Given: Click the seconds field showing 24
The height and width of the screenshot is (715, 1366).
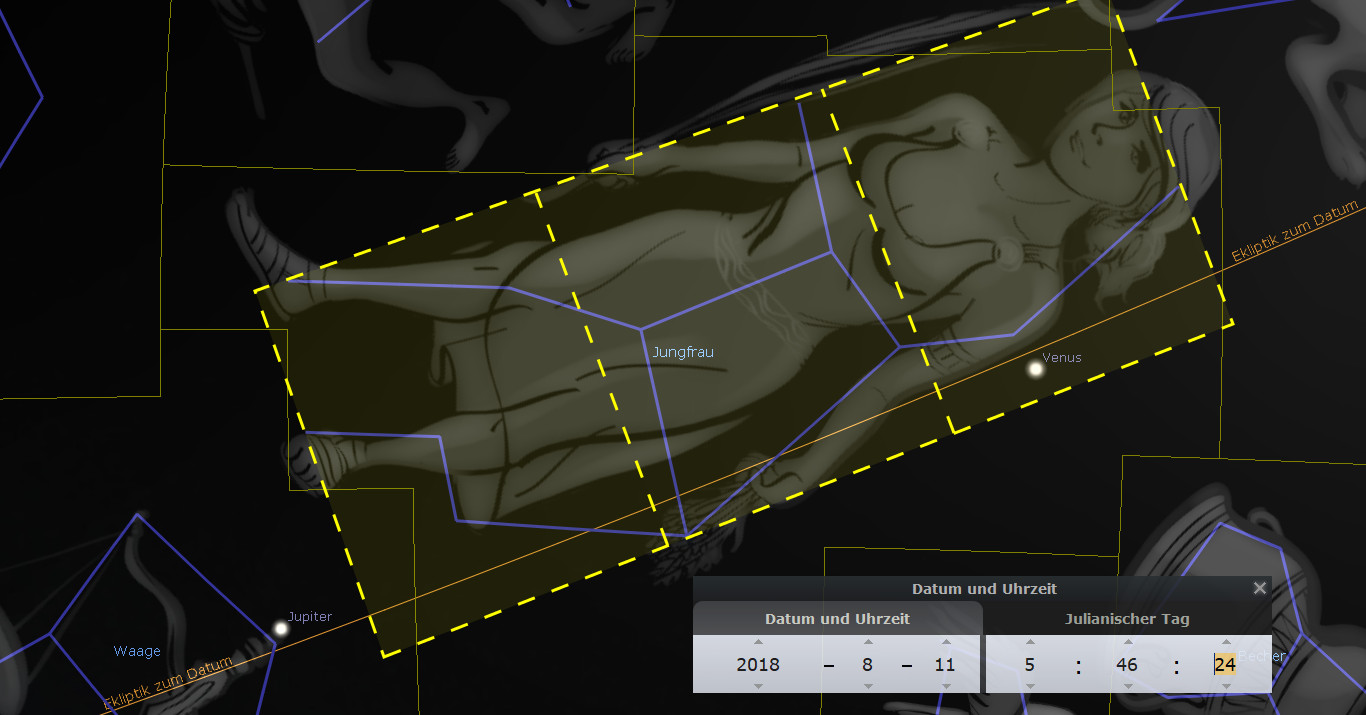Looking at the screenshot, I should click(x=1226, y=664).
